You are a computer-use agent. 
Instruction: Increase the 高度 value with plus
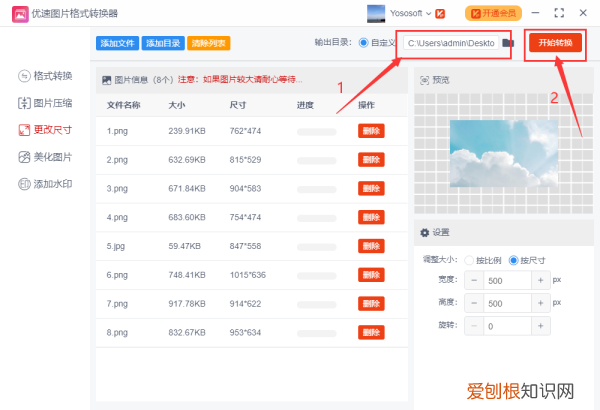tap(541, 303)
